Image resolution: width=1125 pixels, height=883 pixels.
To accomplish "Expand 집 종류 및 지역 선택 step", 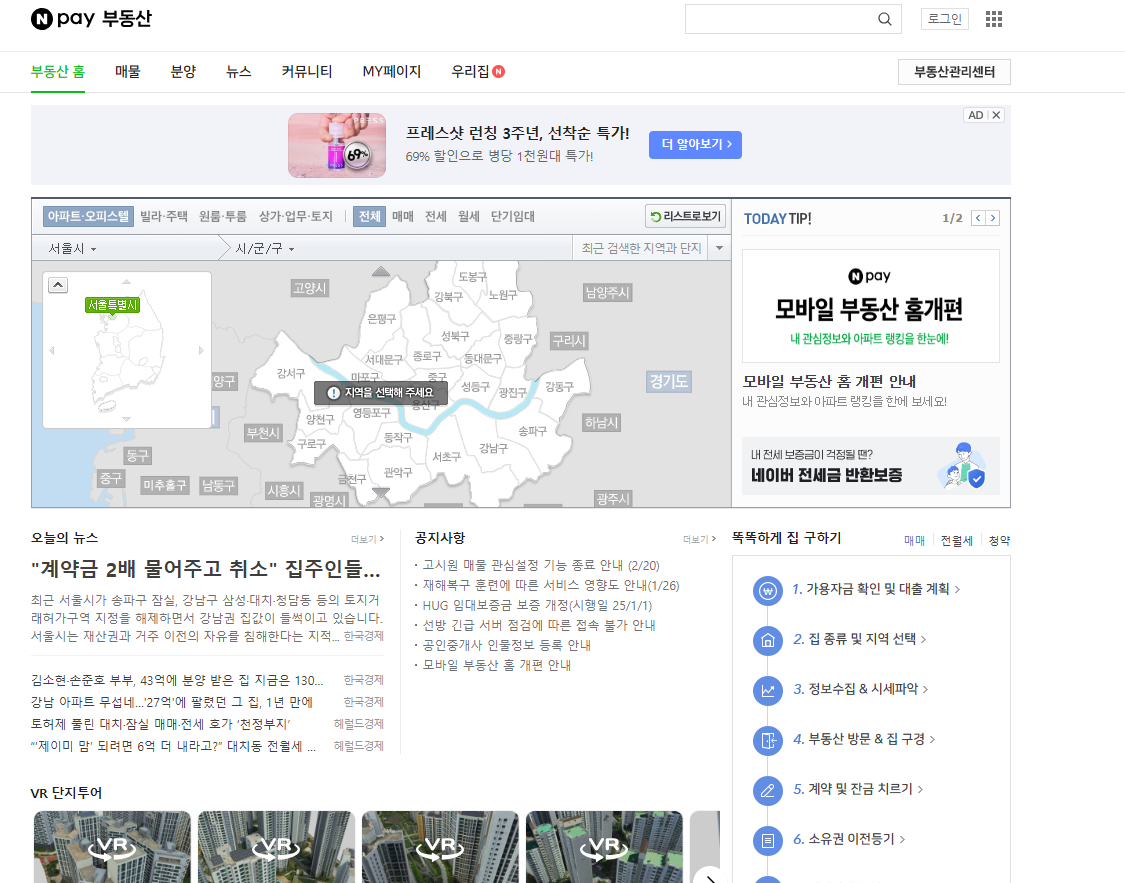I will (860, 639).
